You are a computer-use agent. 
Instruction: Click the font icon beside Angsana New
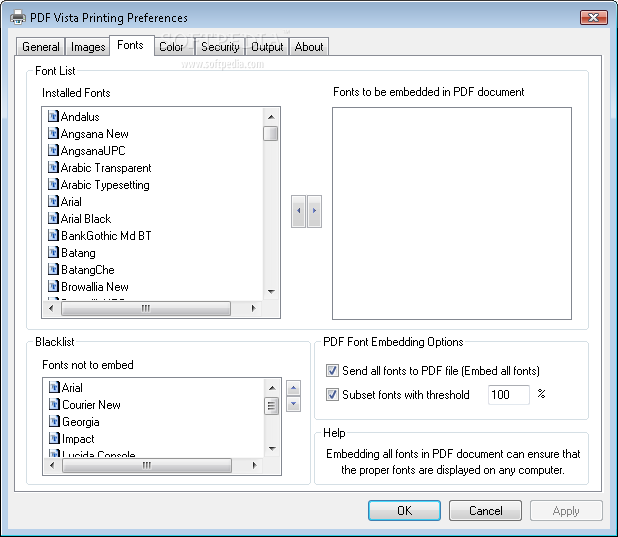pos(53,133)
